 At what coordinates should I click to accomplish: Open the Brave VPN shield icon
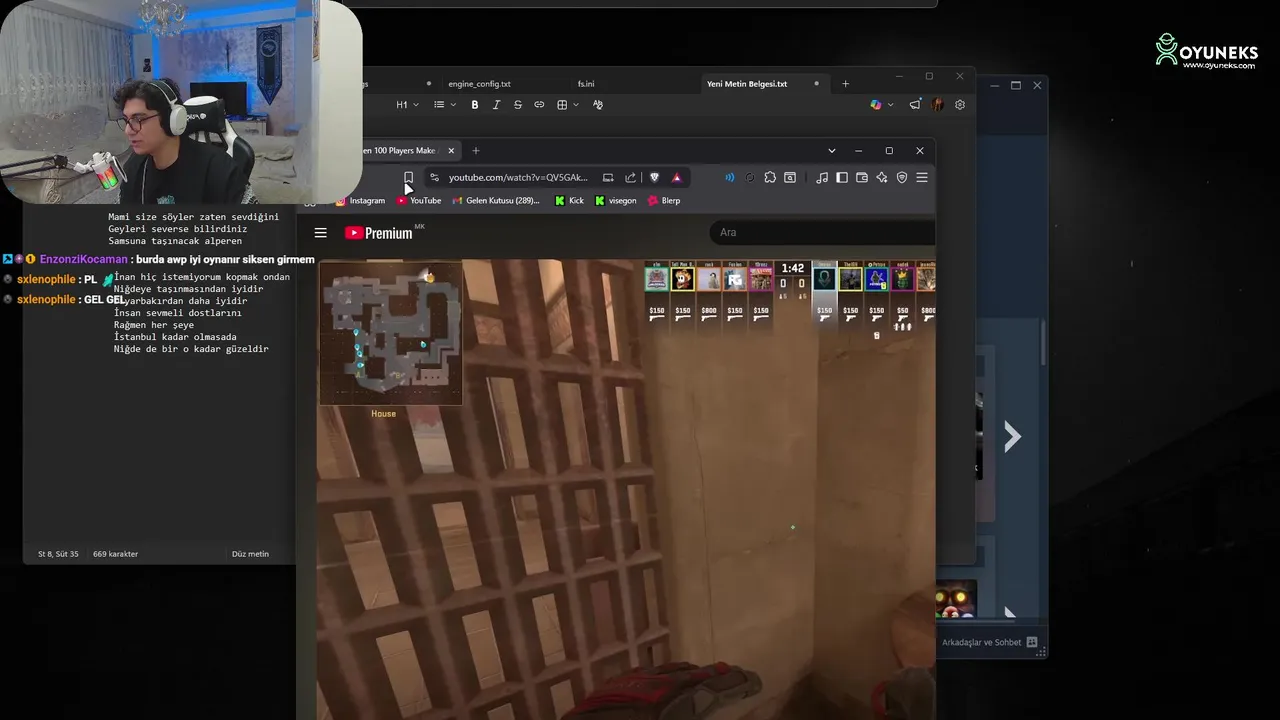point(902,178)
